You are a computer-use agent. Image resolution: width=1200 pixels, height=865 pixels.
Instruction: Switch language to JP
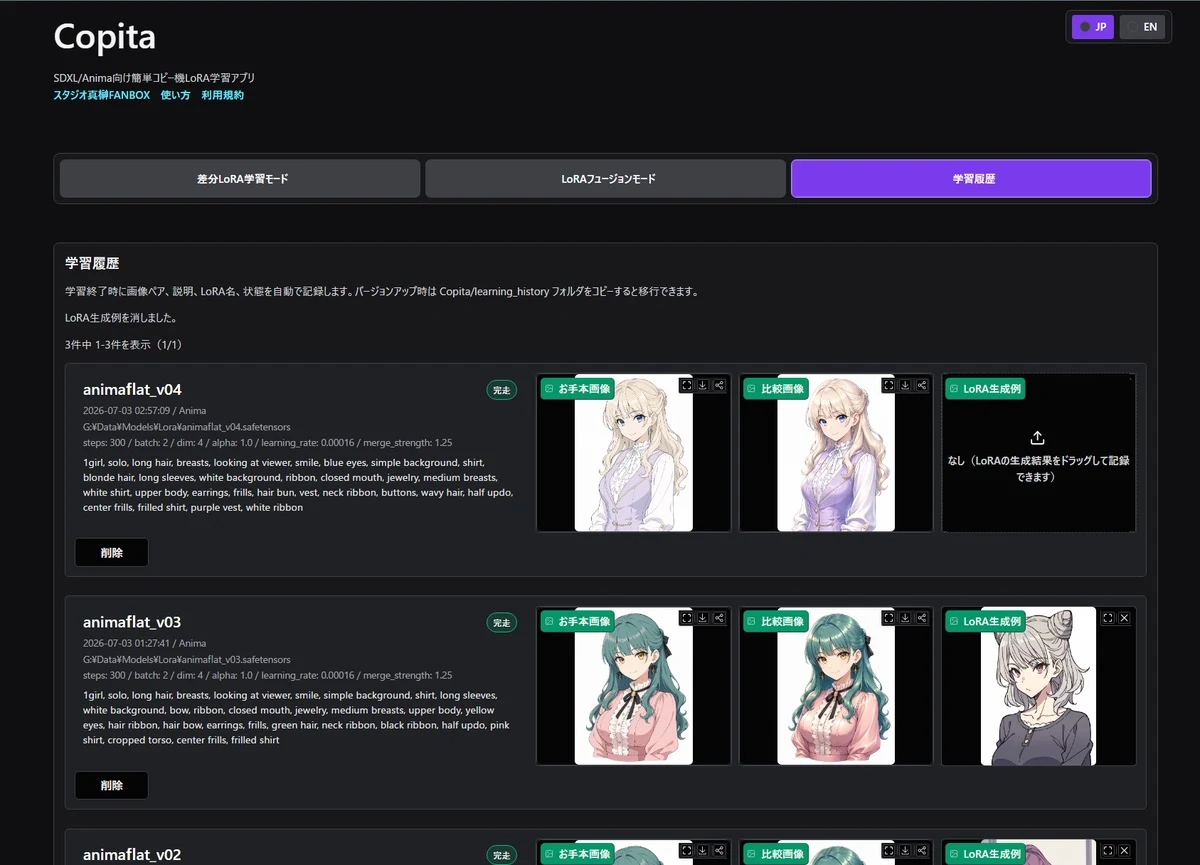coord(1093,27)
